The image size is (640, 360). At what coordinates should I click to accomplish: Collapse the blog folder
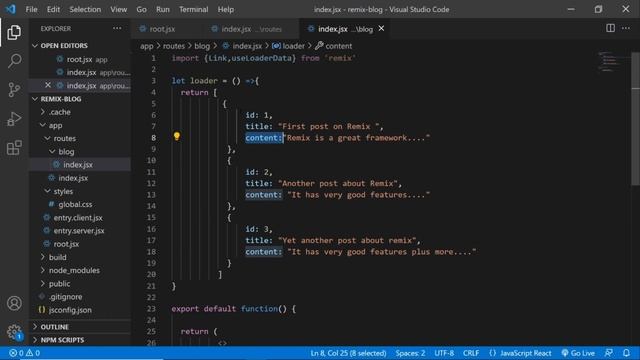tap(80, 151)
